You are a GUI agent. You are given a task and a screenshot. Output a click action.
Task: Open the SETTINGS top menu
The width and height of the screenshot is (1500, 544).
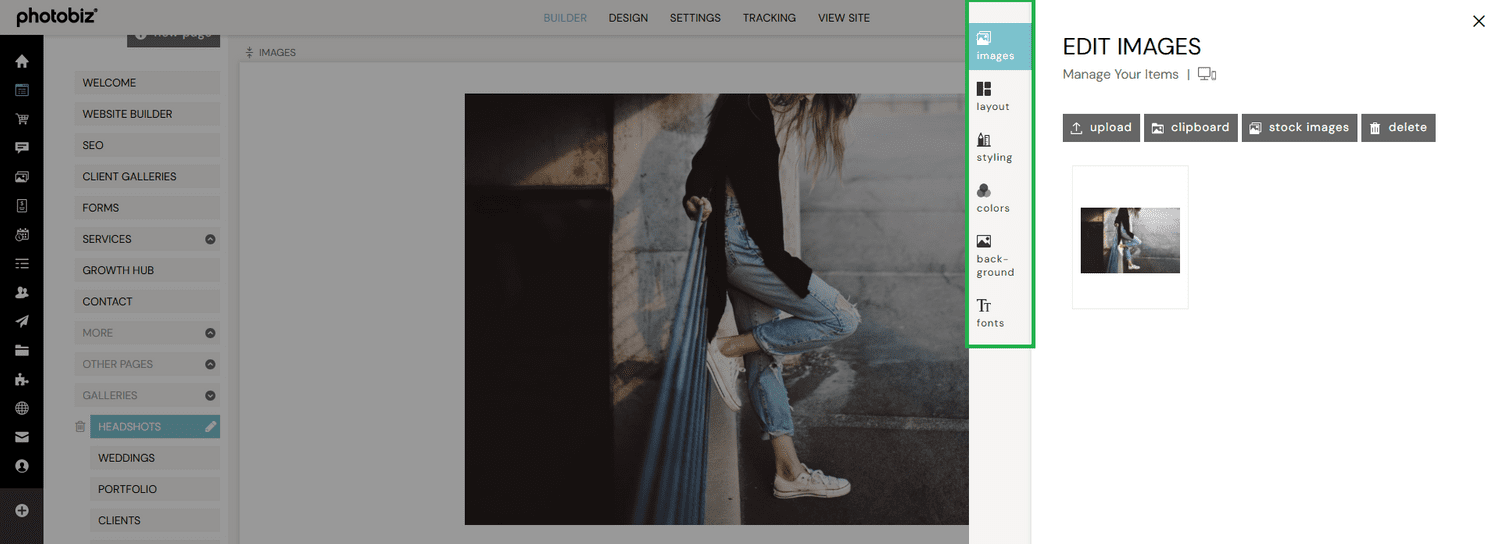[x=695, y=18]
